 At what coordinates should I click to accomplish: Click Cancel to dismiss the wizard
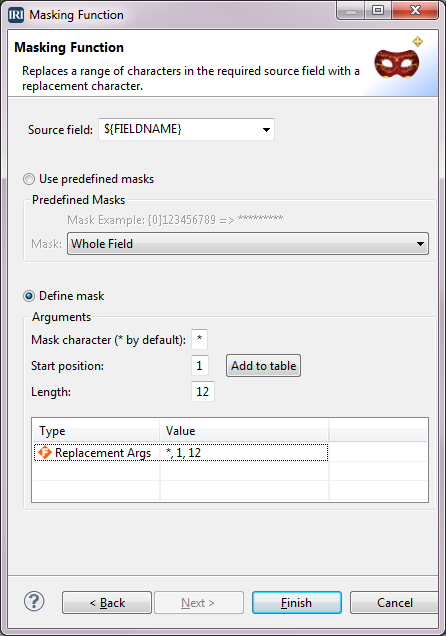(394, 603)
